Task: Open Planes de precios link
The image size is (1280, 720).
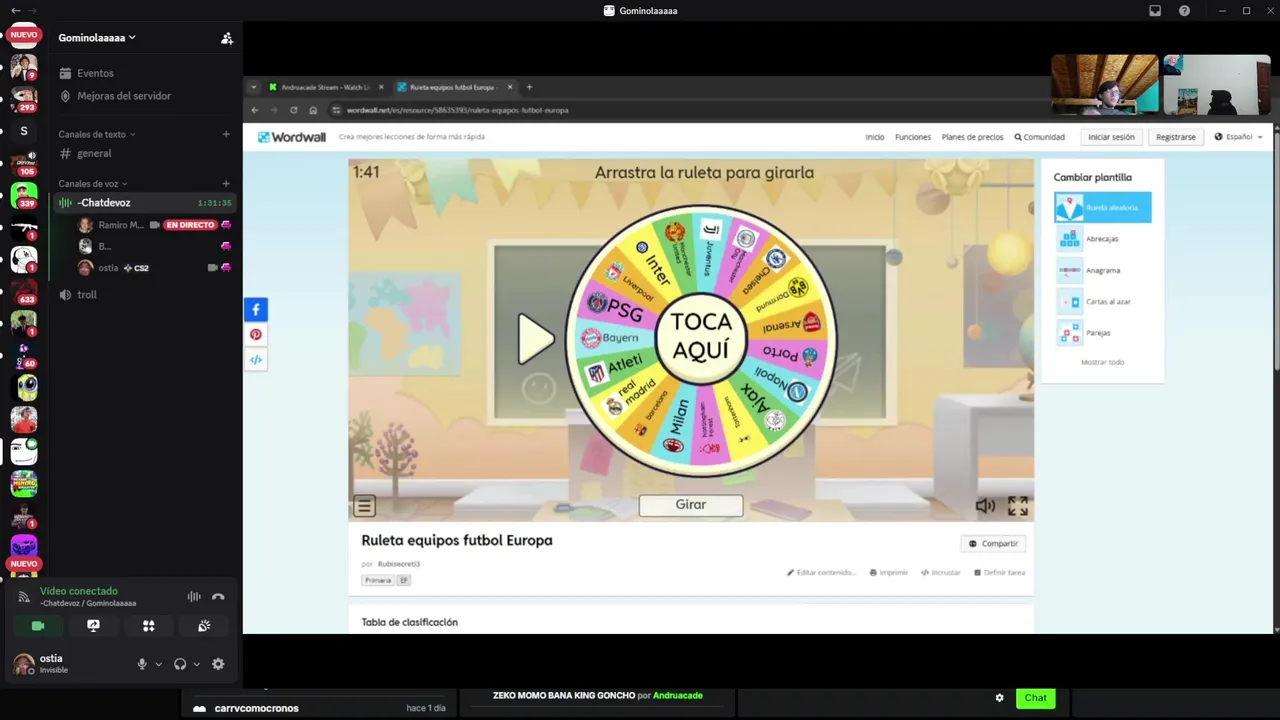Action: 972,137
